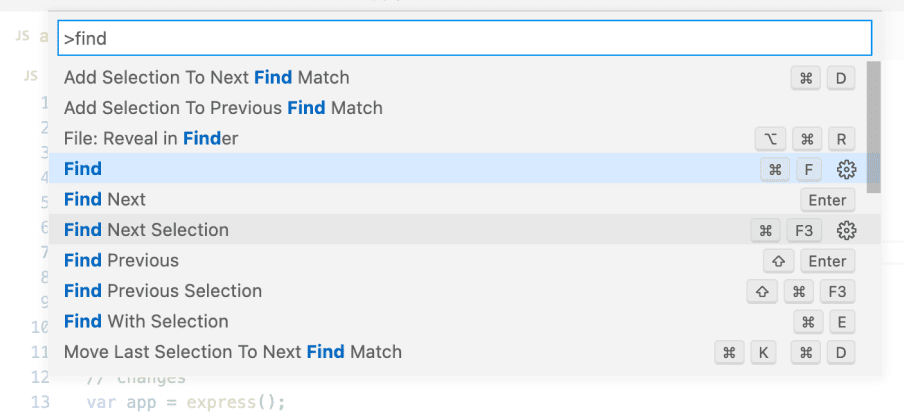Click the F3 key badge on Find Next Selection

804,231
